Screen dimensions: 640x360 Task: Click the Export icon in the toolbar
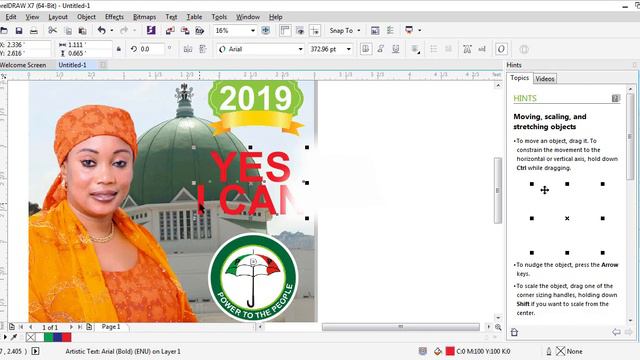(185, 31)
